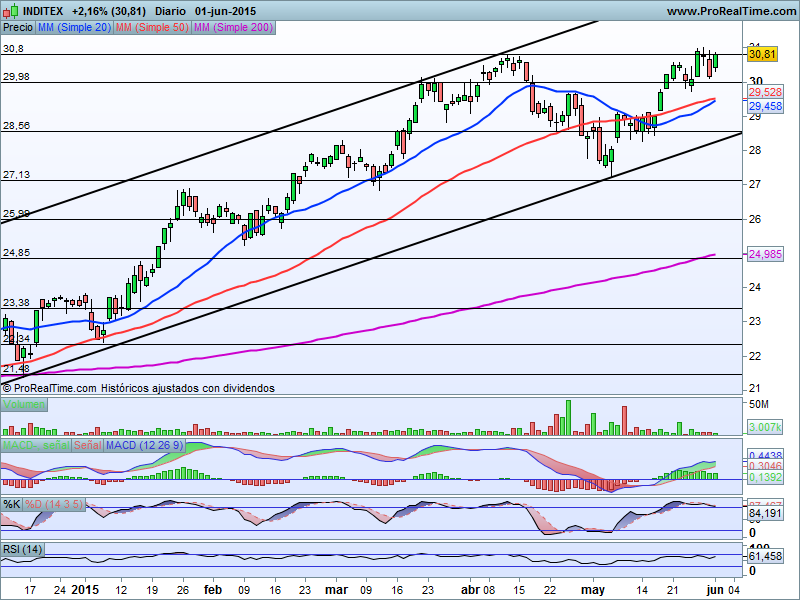Click the MACD histogram value tag 0,1392
This screenshot has height=600, width=800.
point(765,477)
